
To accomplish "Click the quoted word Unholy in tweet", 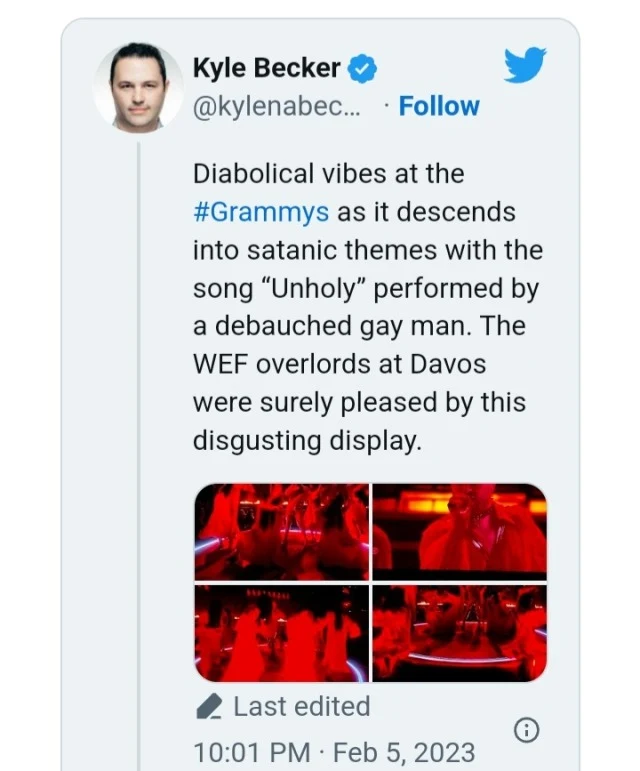I will [313, 288].
